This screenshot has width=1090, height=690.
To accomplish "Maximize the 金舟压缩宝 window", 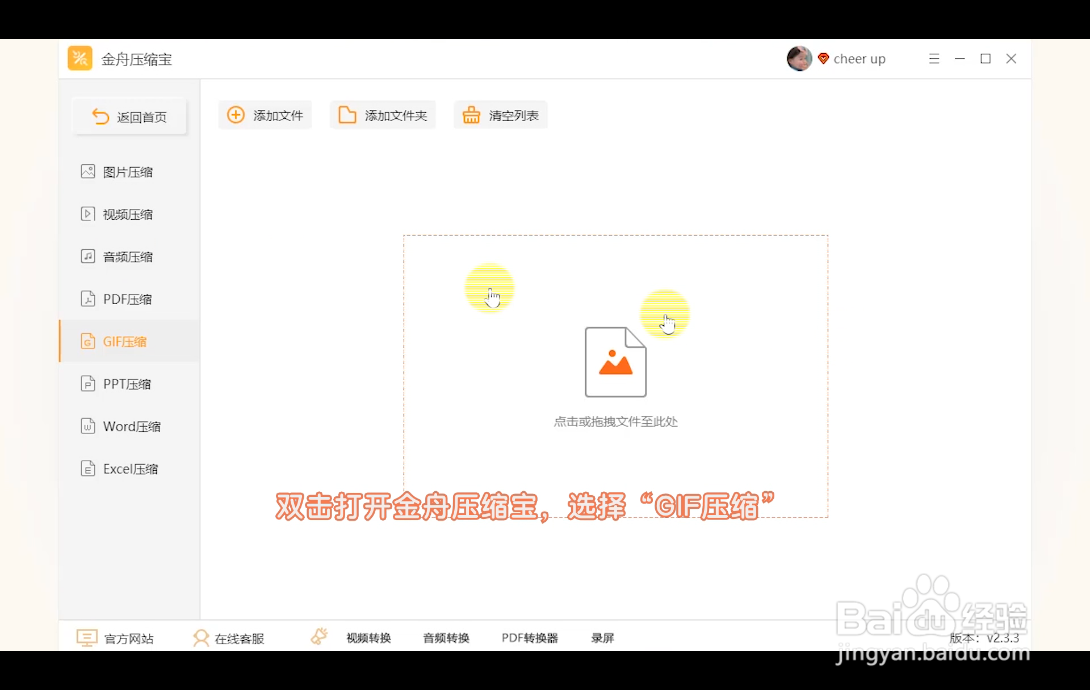I will click(985, 59).
